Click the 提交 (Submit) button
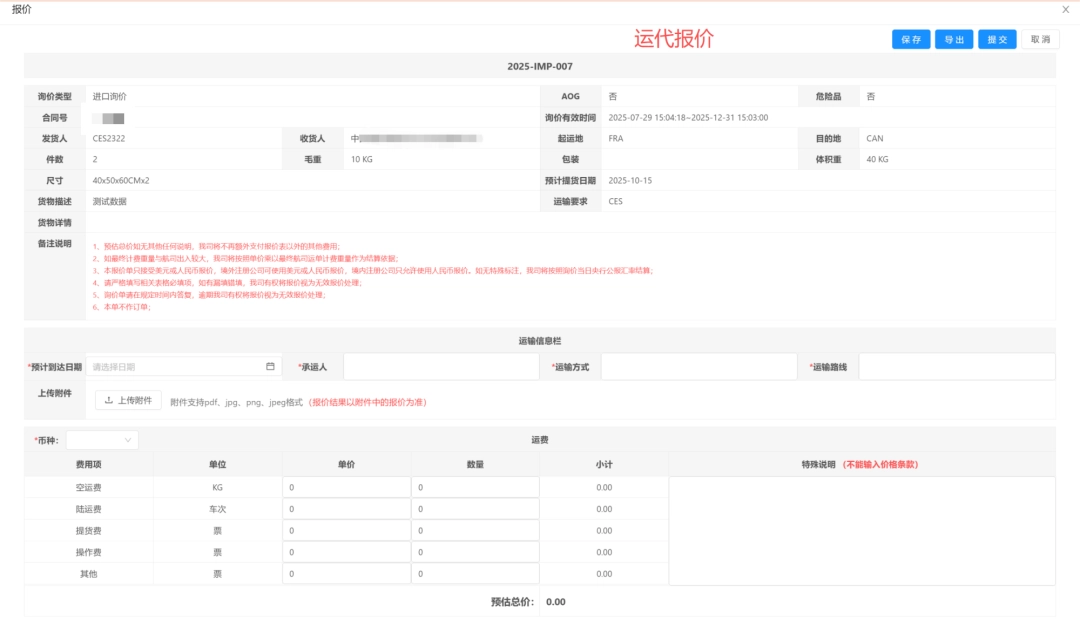The width and height of the screenshot is (1080, 619). (996, 39)
